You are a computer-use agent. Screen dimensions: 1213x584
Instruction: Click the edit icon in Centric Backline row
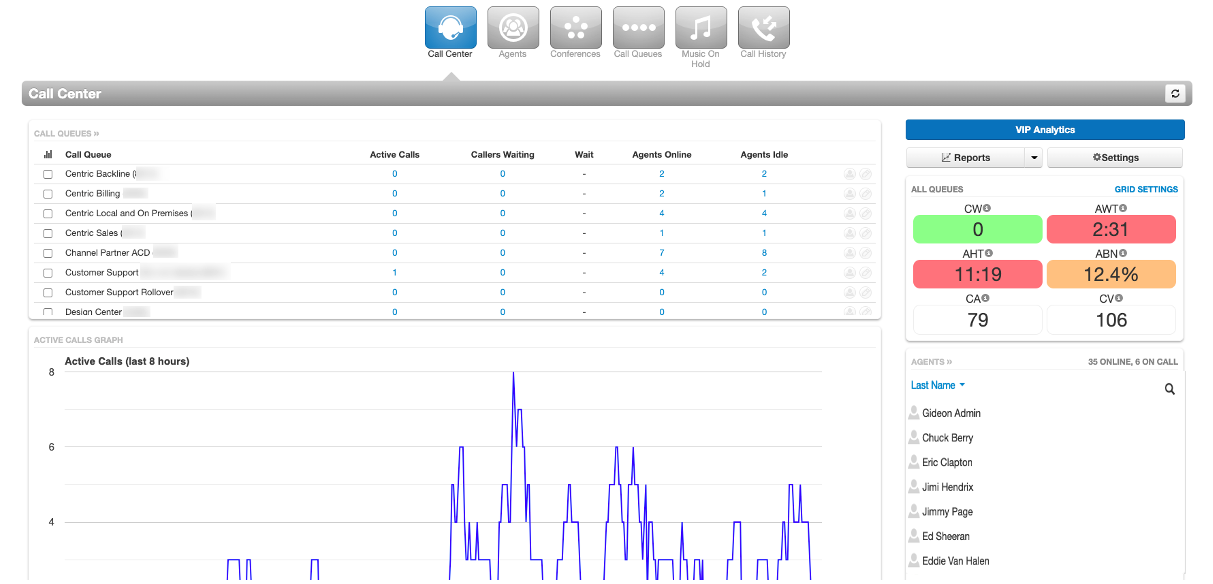tap(866, 174)
